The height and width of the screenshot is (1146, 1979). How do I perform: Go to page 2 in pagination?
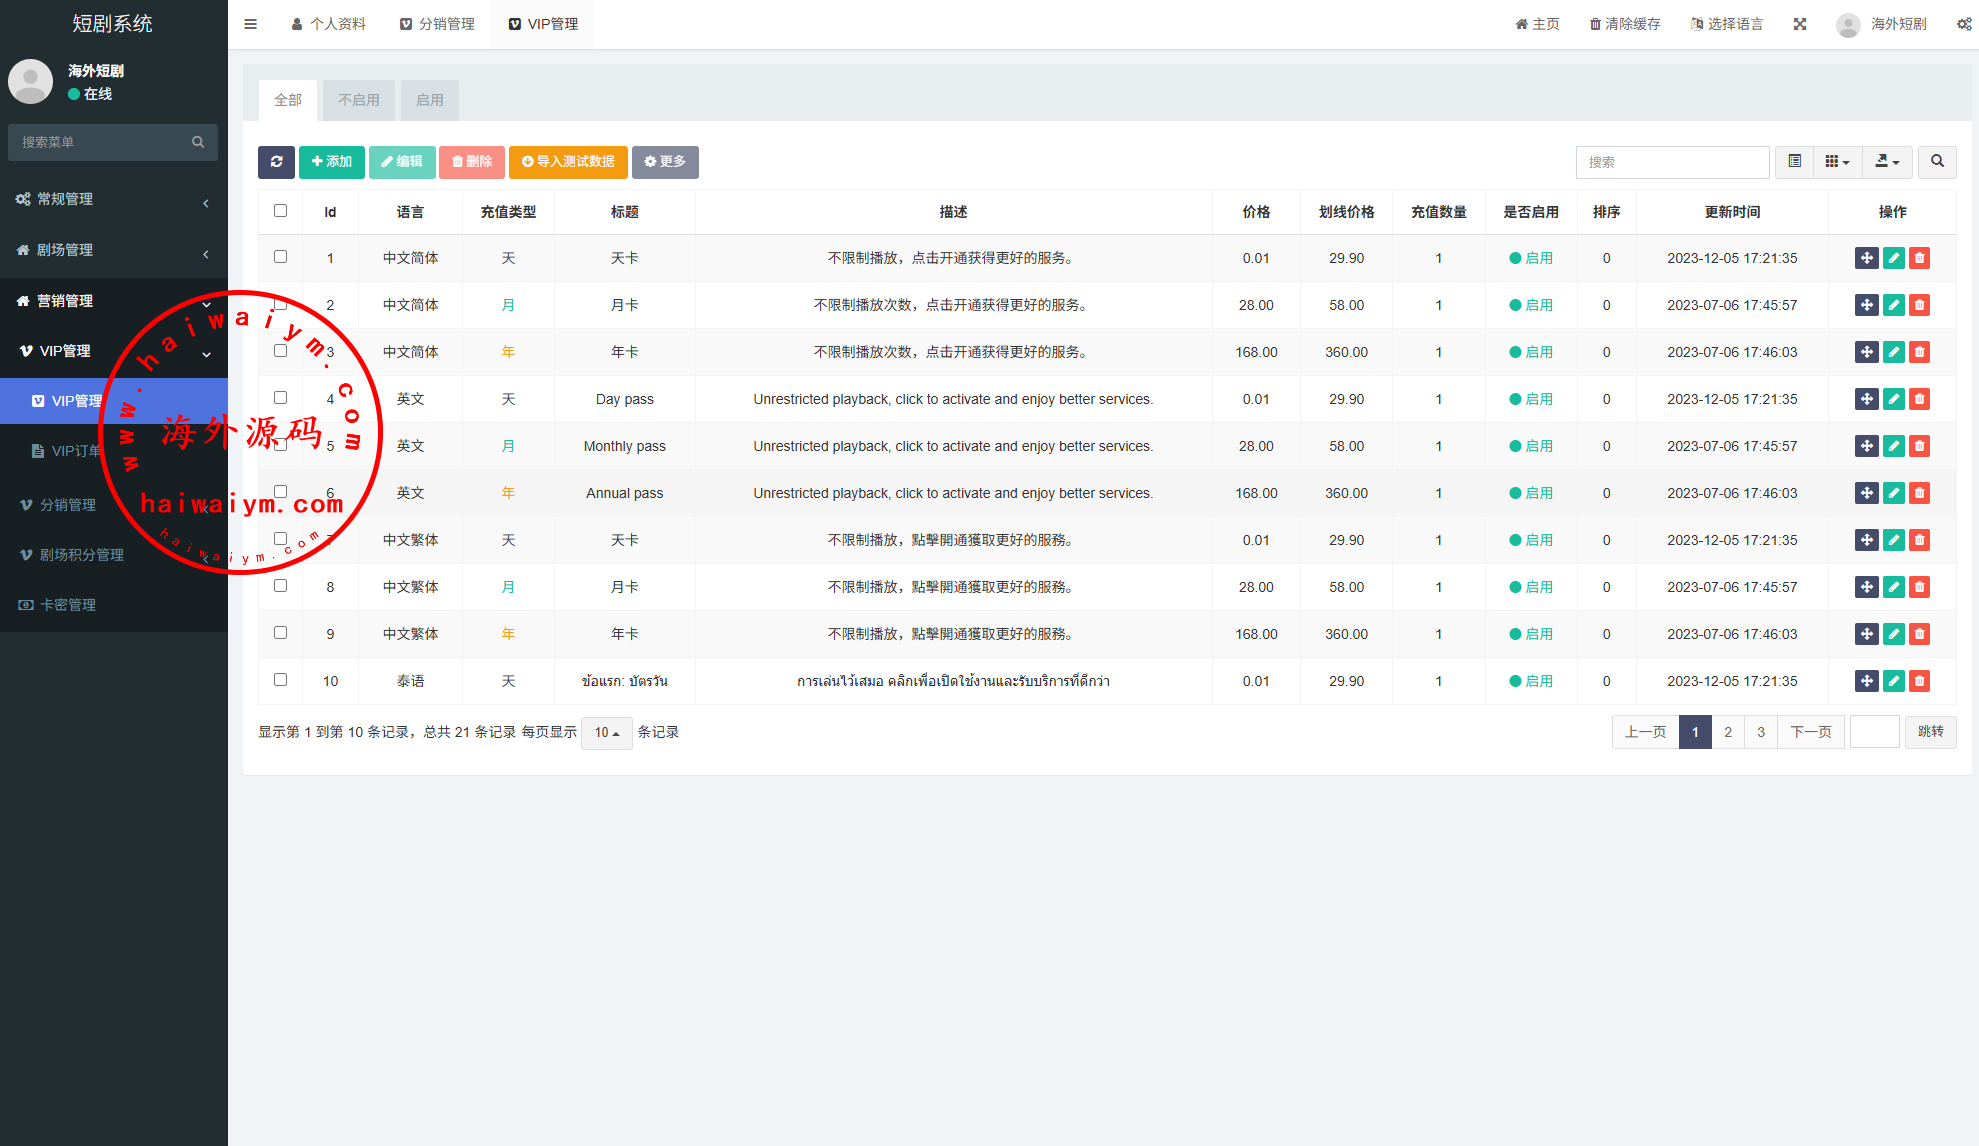(1728, 733)
